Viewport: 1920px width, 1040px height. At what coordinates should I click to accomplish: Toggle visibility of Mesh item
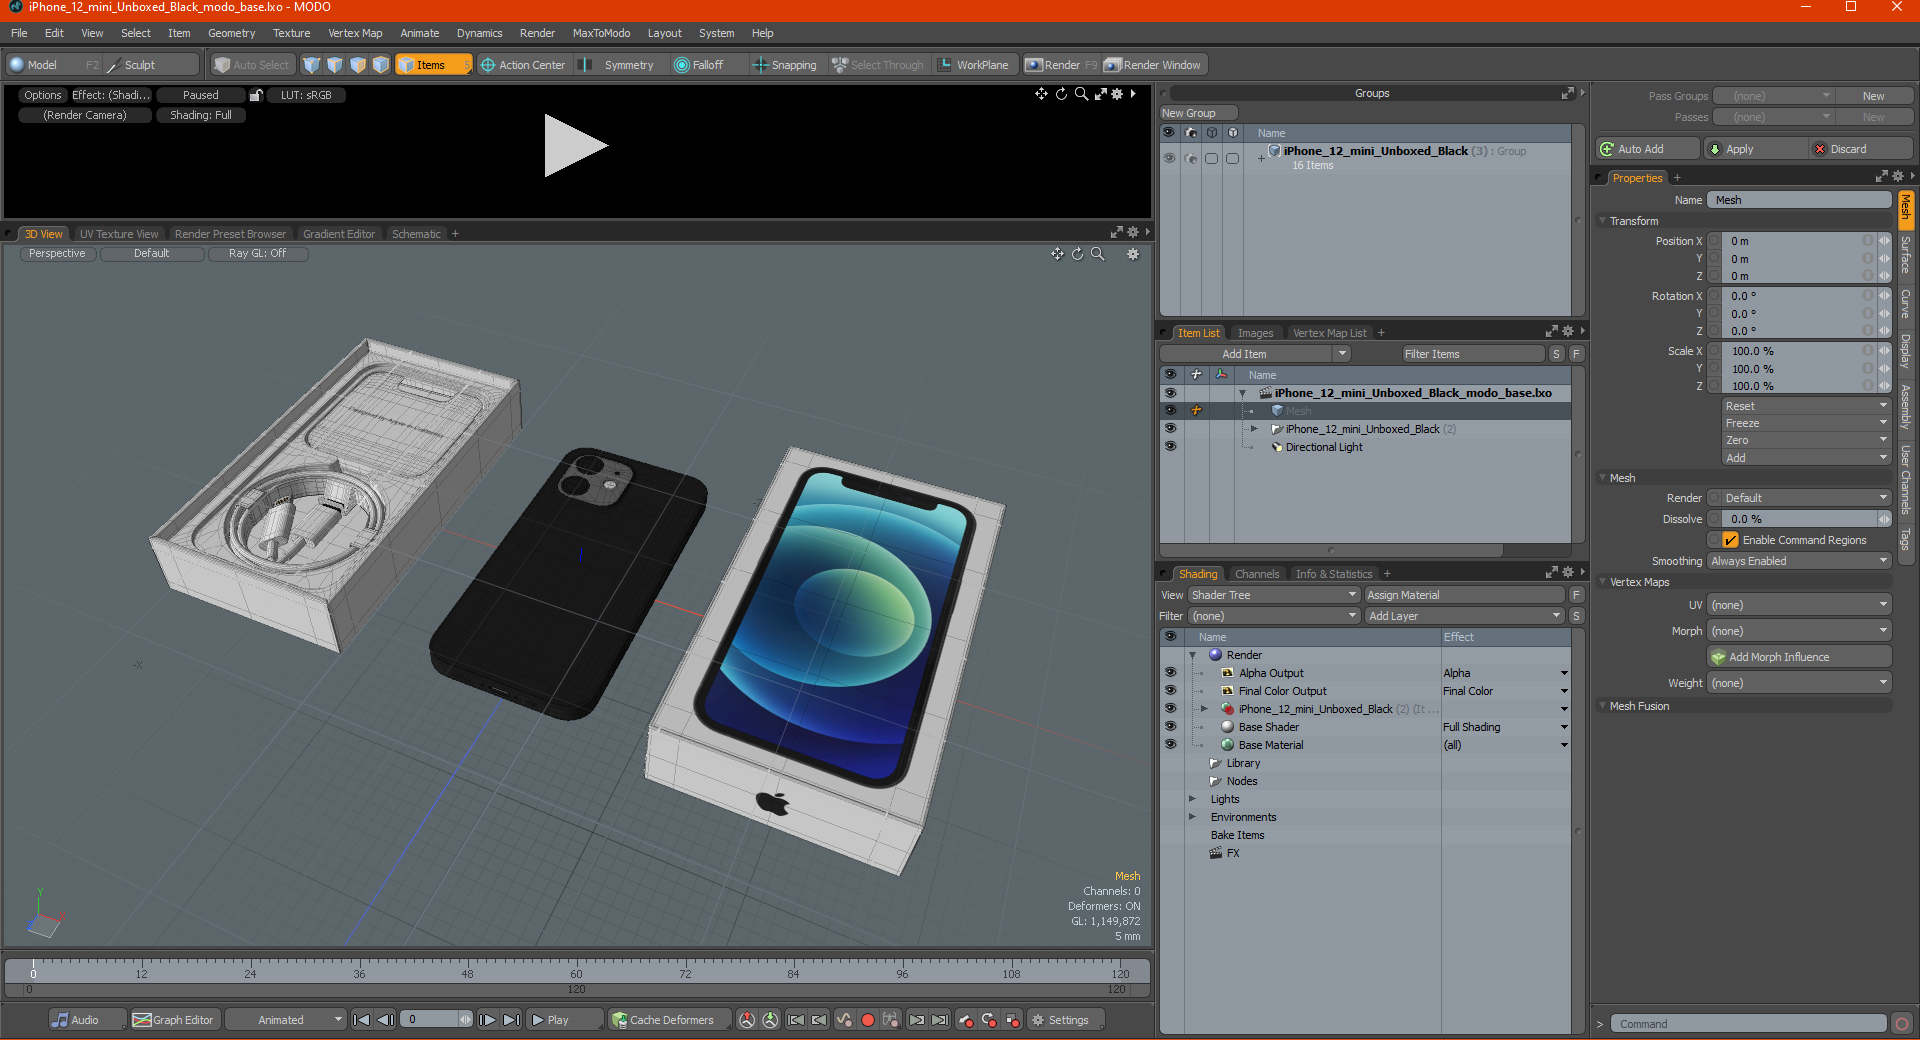pyautogui.click(x=1170, y=411)
